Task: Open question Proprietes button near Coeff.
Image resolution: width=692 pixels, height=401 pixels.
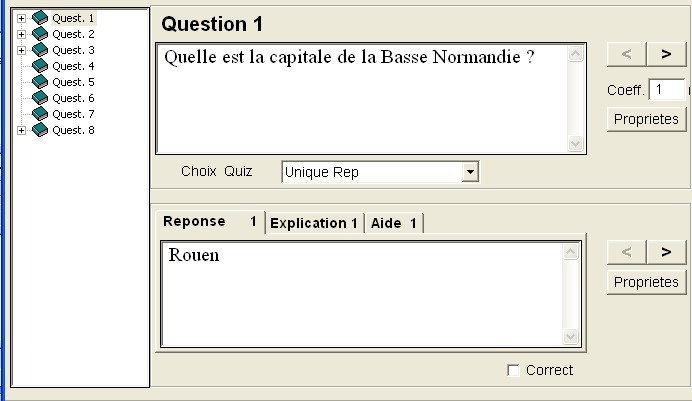Action: 647,119
